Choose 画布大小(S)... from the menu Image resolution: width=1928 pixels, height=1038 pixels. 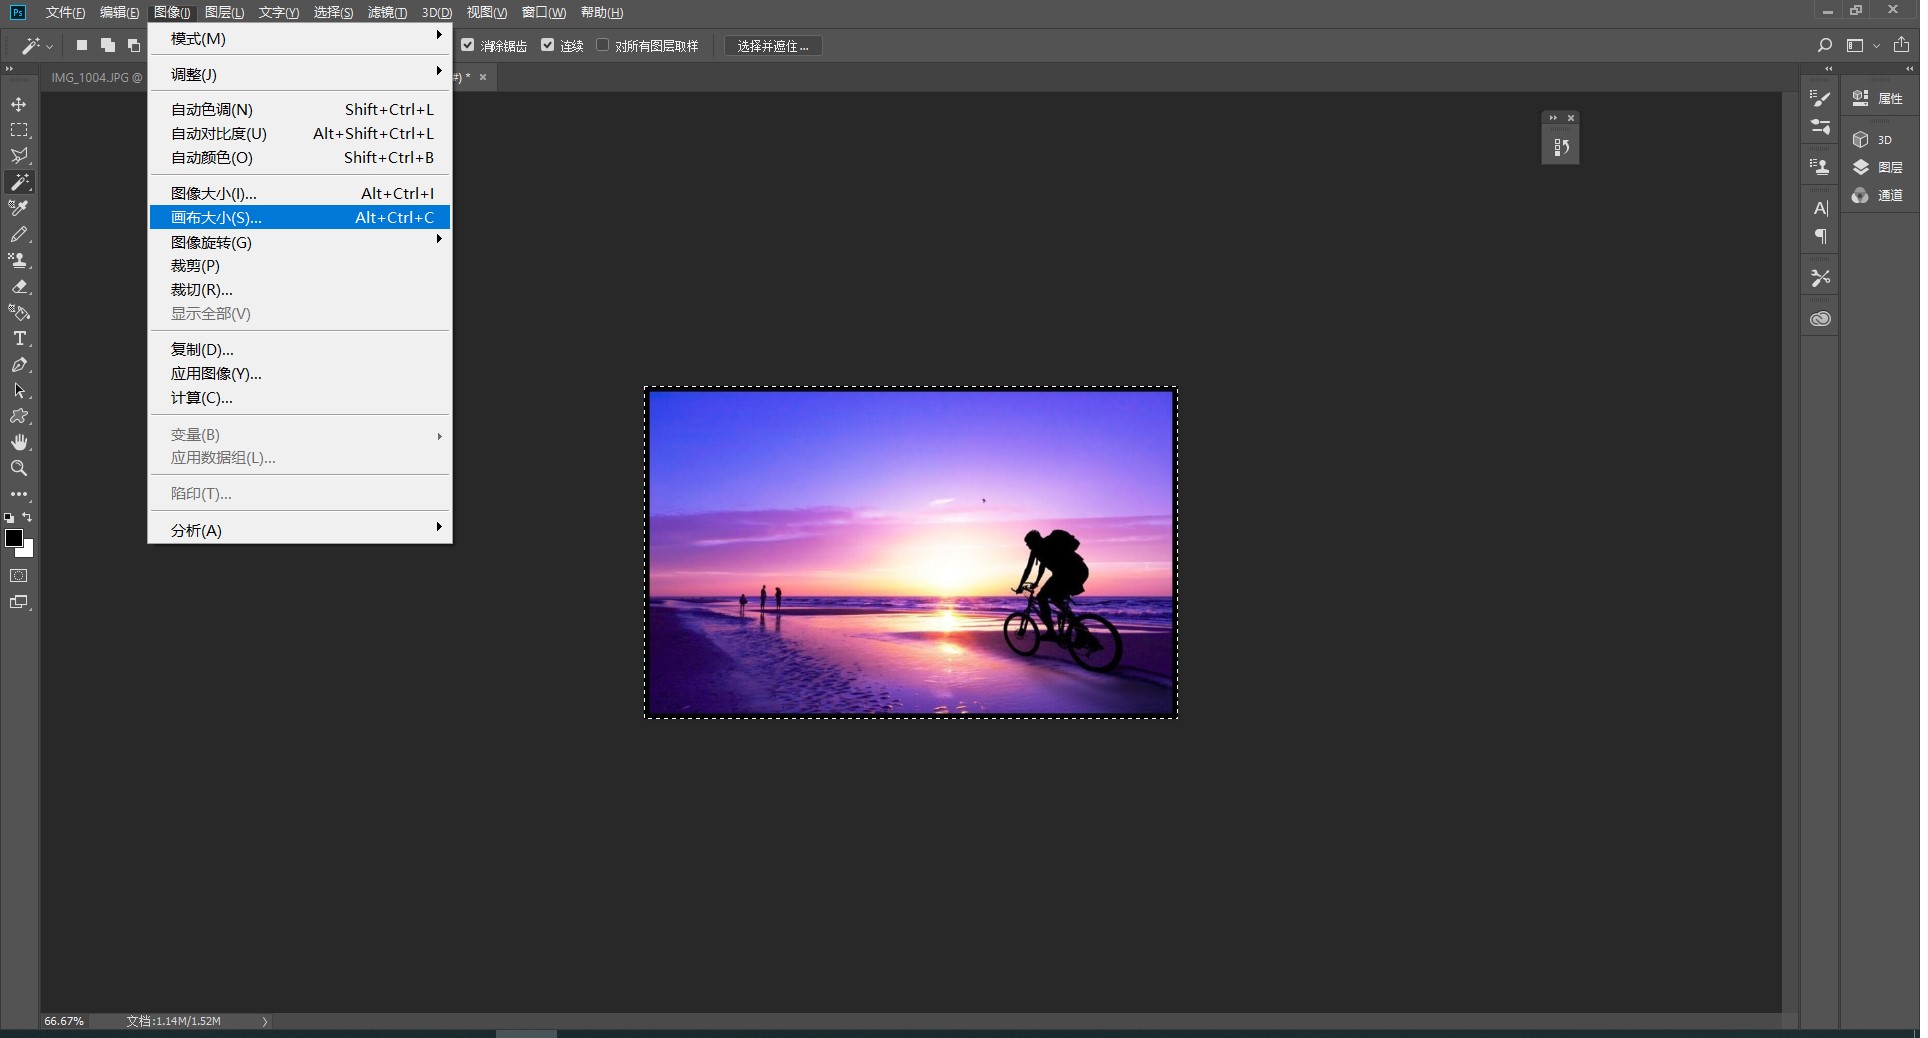pyautogui.click(x=300, y=217)
